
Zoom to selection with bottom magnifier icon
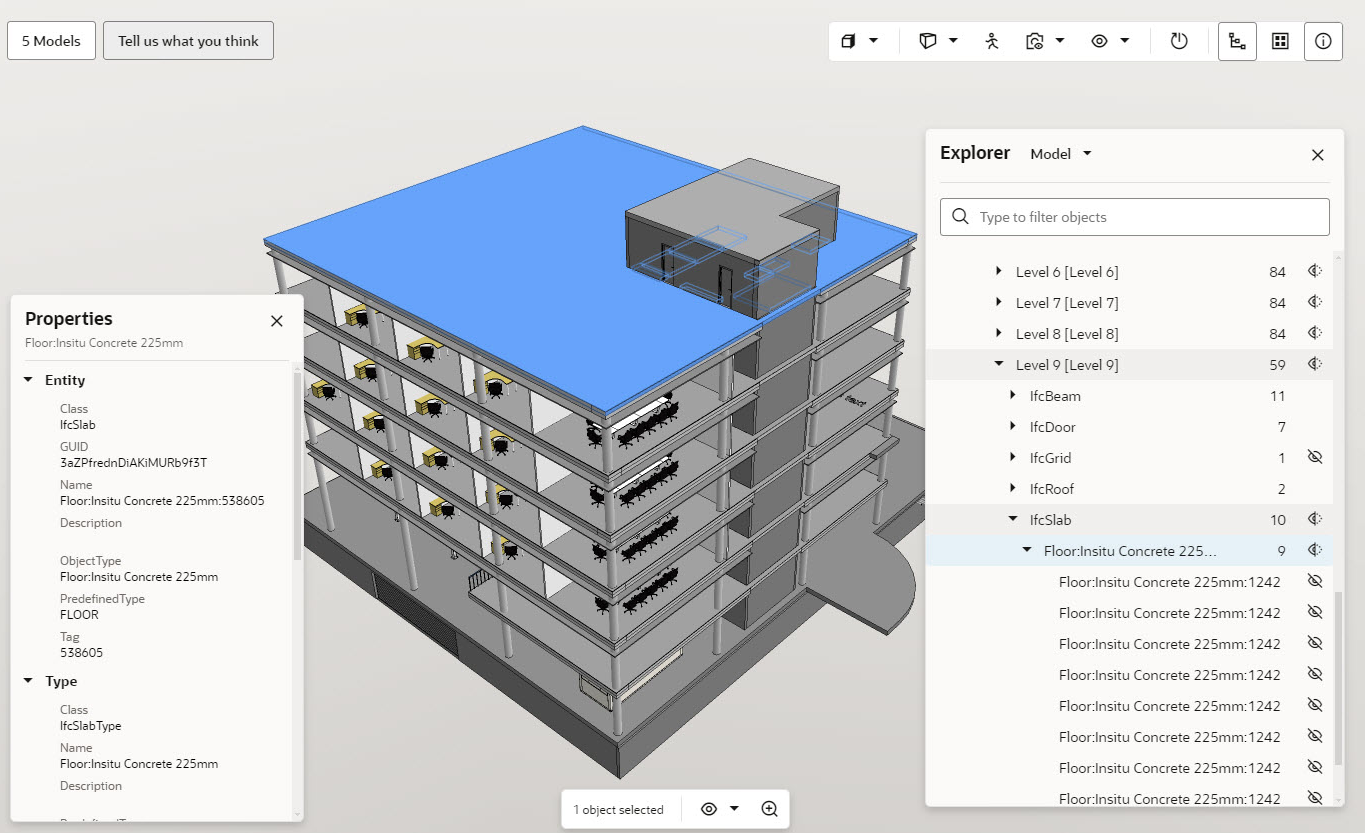click(x=769, y=809)
